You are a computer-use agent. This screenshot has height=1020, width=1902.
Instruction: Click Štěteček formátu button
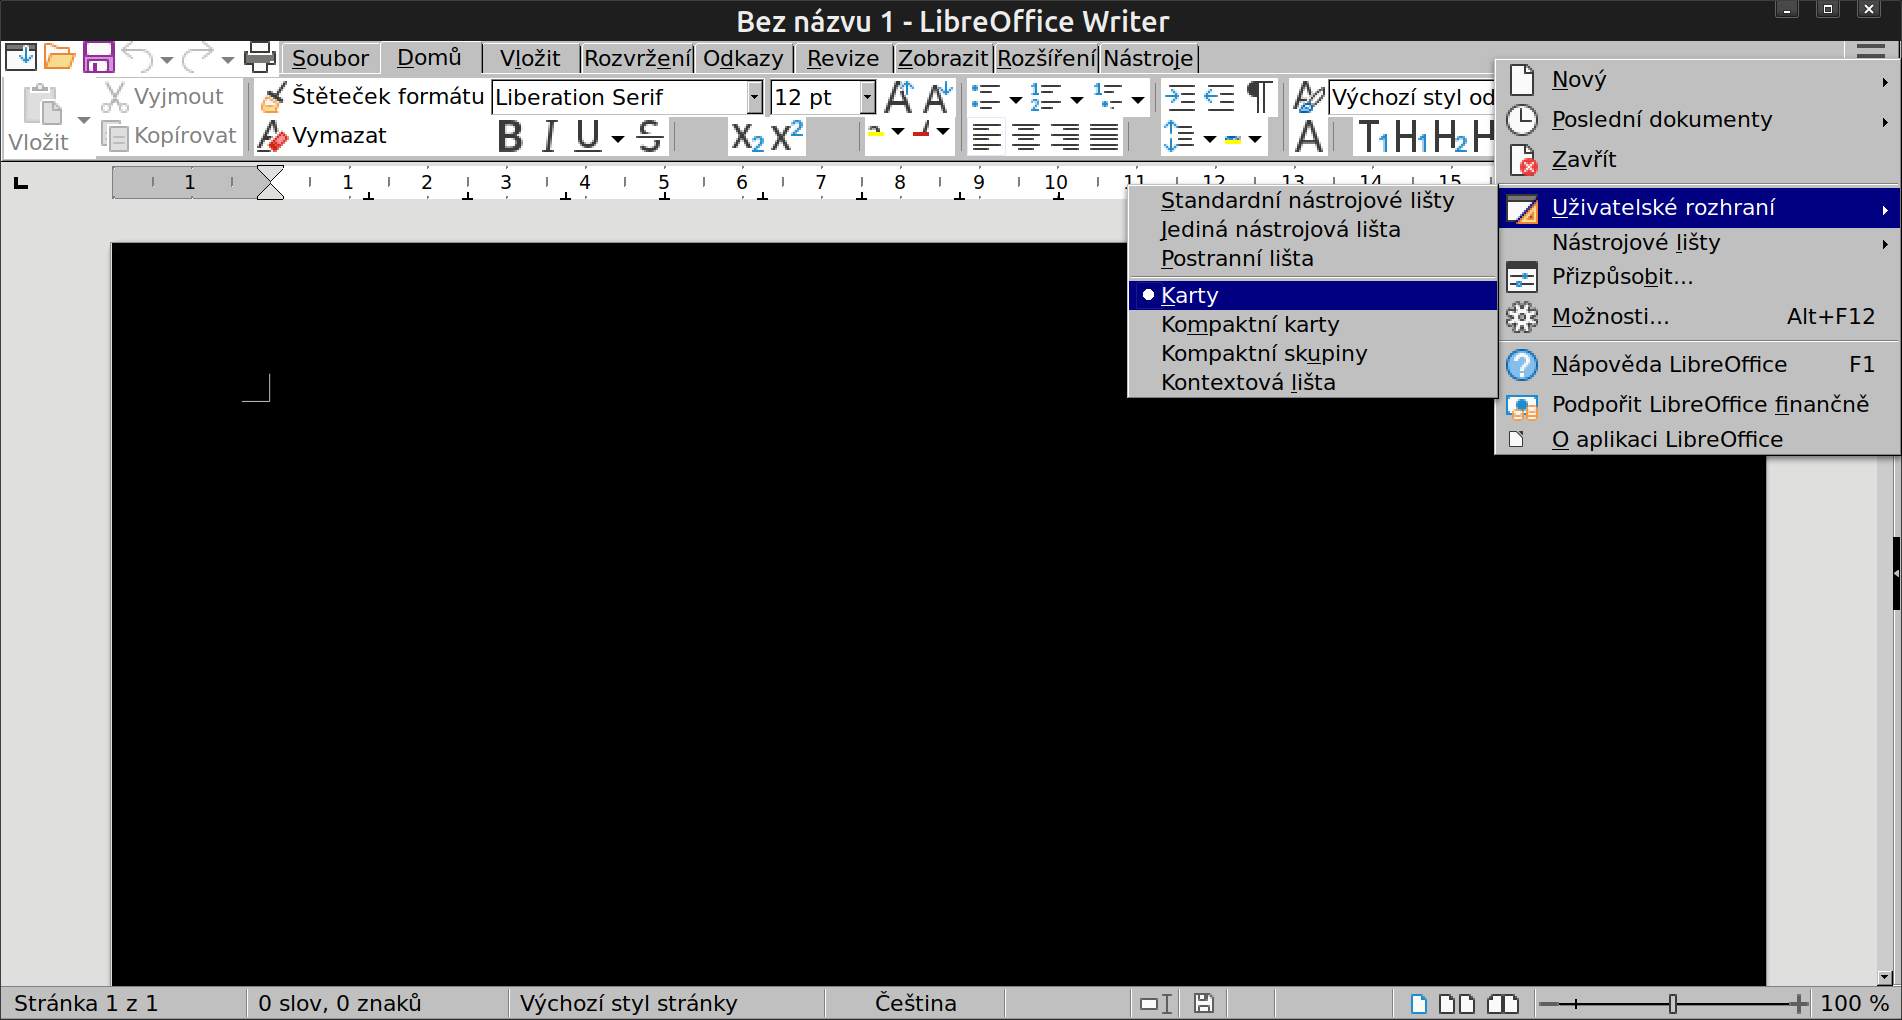pos(371,96)
